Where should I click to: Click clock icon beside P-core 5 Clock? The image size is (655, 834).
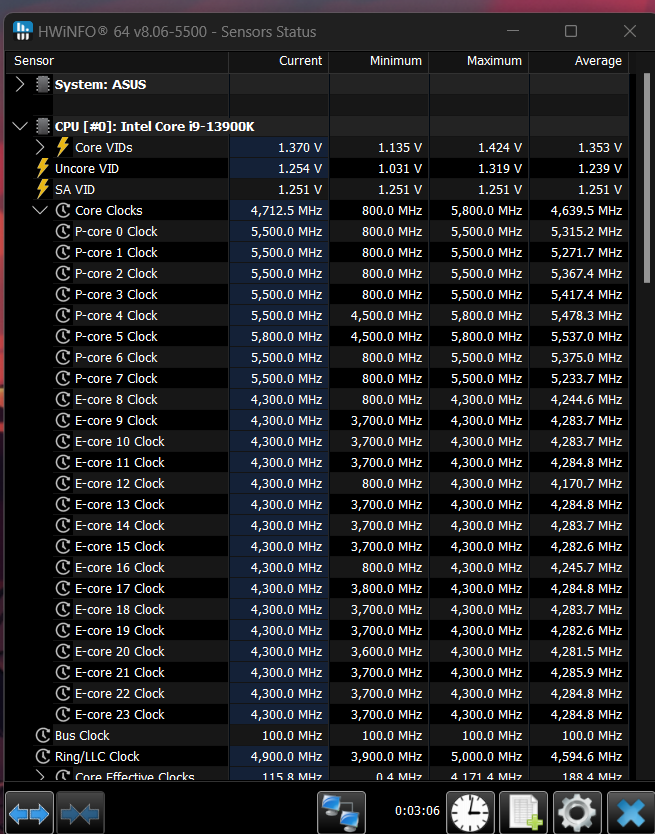[x=63, y=336]
